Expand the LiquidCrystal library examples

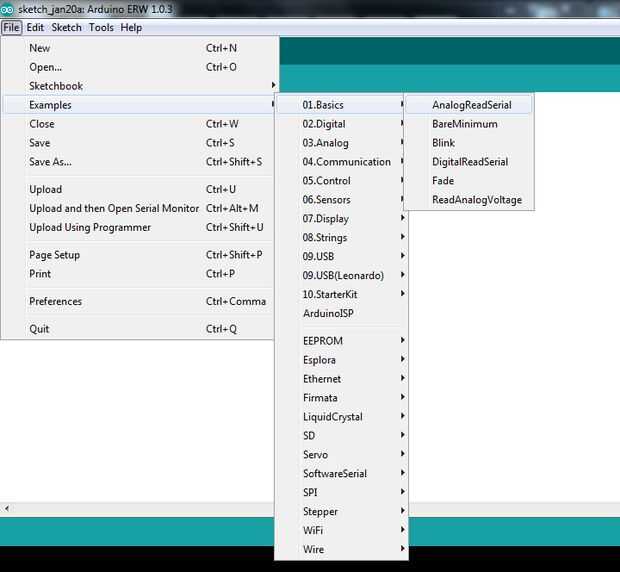click(341, 417)
